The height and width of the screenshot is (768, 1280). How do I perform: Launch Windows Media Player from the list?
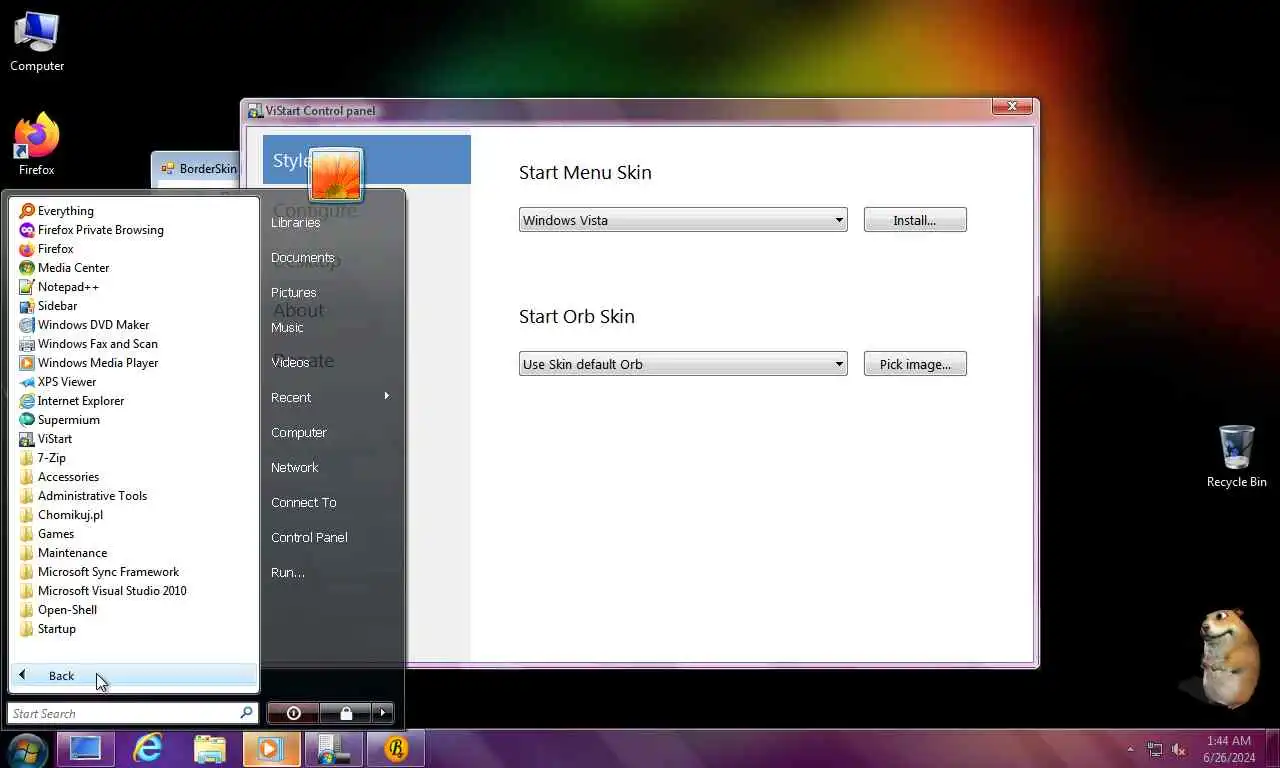point(88,363)
